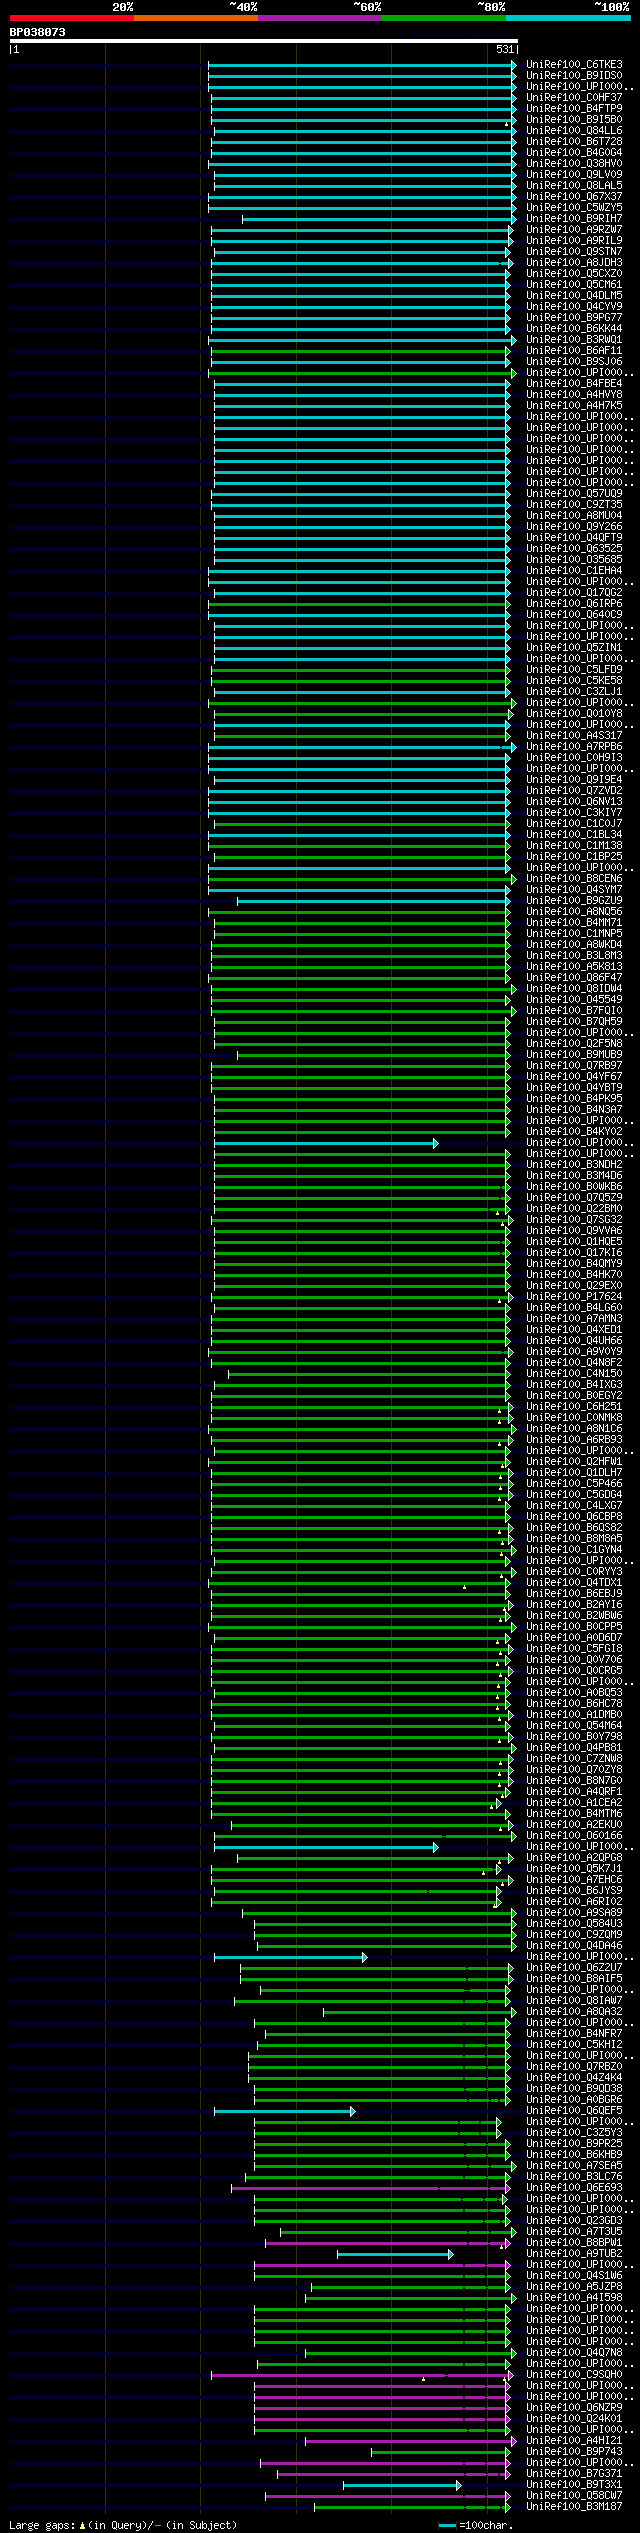Click on UniRef100_B6KK44
The image size is (640, 2533).
[574, 329]
